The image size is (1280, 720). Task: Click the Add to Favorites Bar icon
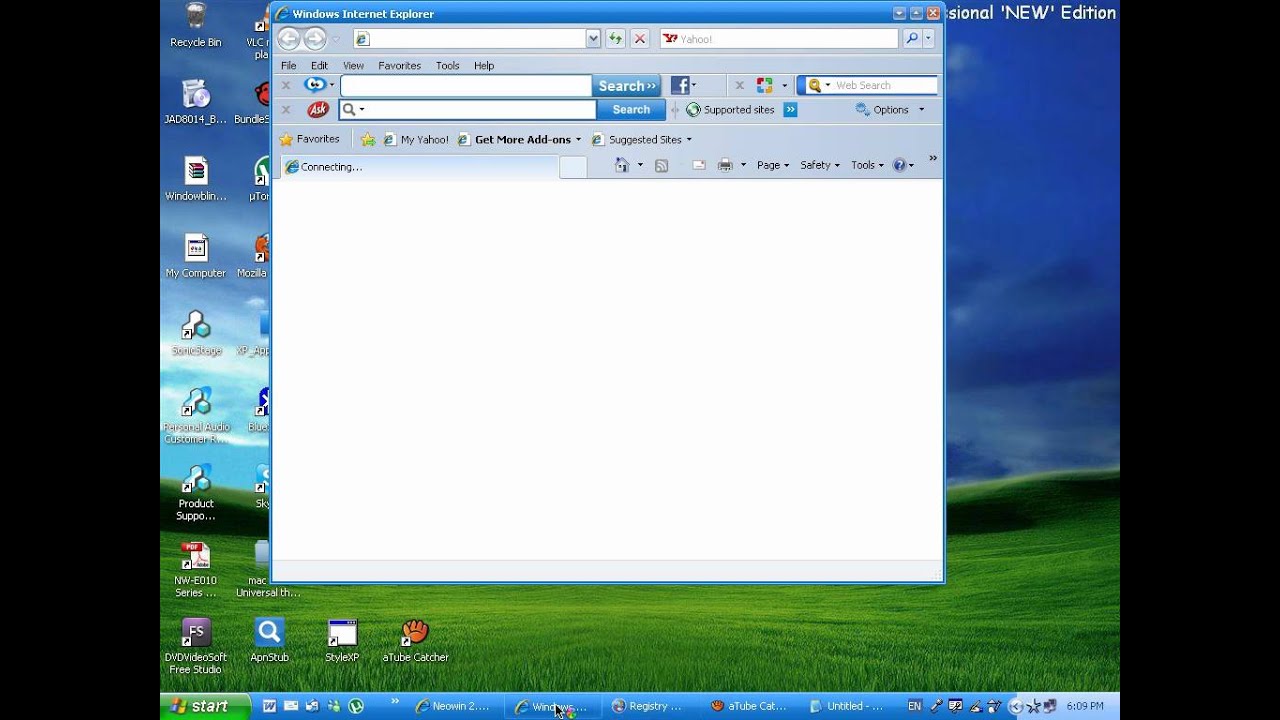pyautogui.click(x=368, y=140)
